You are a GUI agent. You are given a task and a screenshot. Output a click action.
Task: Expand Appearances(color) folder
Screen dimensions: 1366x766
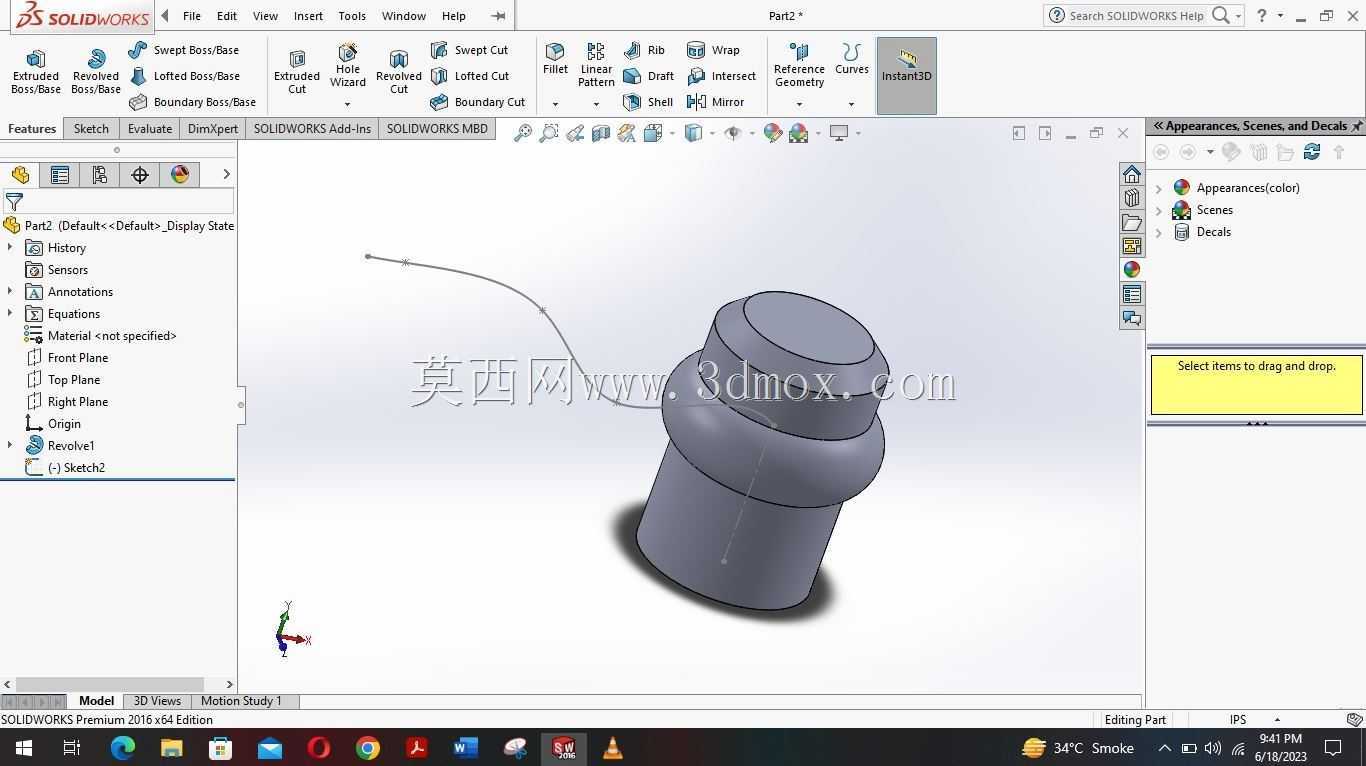click(x=1160, y=188)
